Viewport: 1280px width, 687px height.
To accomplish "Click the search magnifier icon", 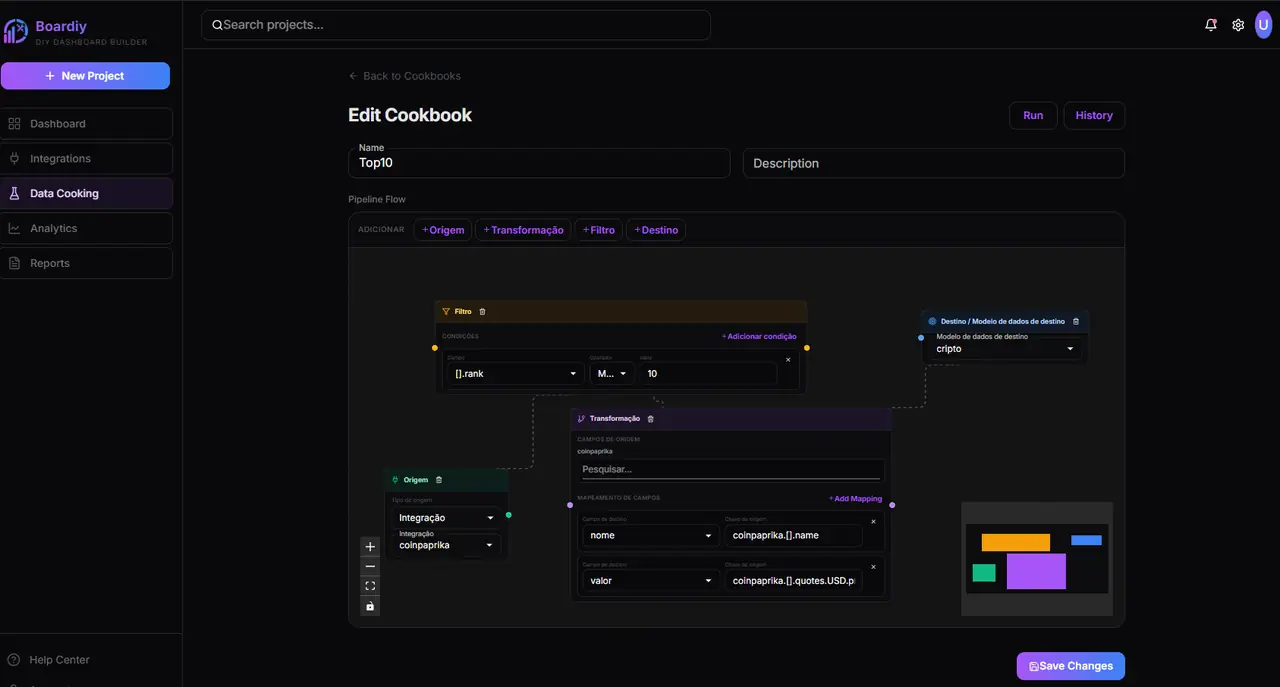I will [x=217, y=25].
